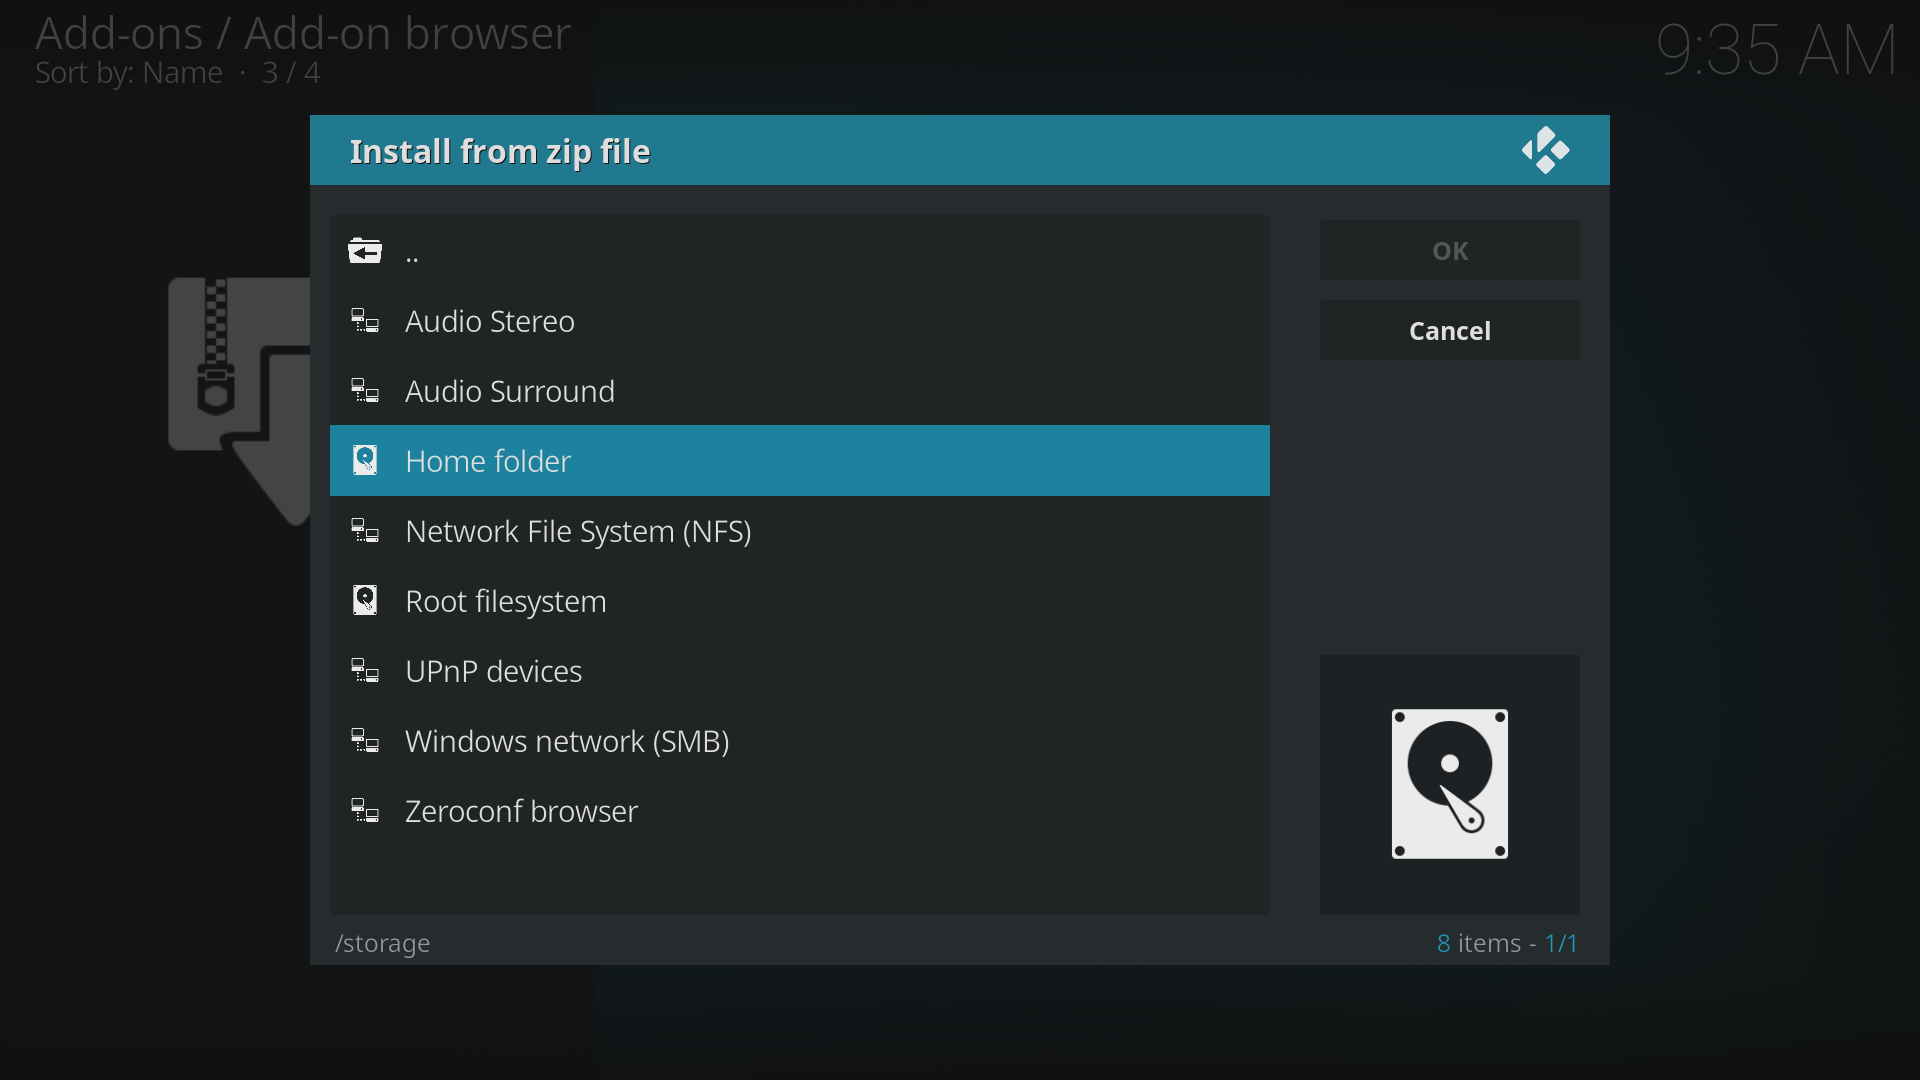This screenshot has width=1920, height=1080.
Task: Open the Home folder entry
Action: 488,461
